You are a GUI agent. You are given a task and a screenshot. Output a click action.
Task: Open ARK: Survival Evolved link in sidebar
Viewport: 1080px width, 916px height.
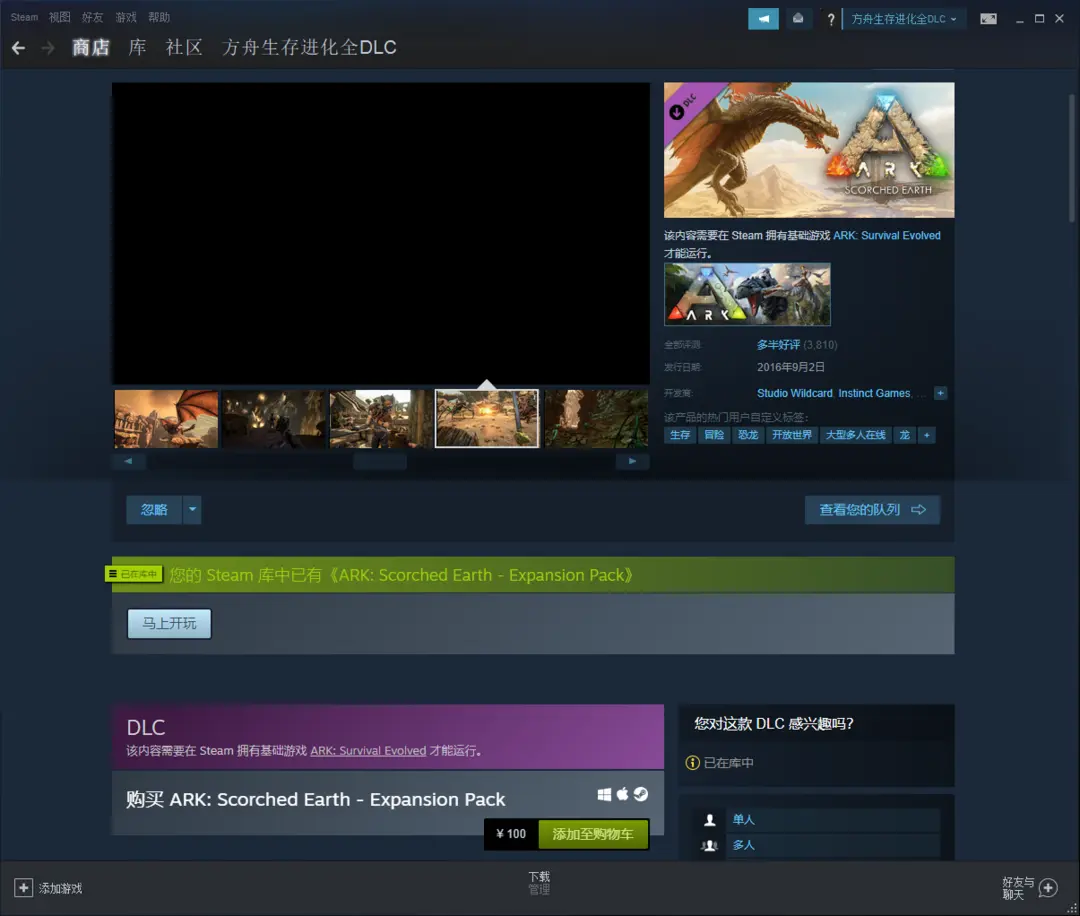pos(886,236)
